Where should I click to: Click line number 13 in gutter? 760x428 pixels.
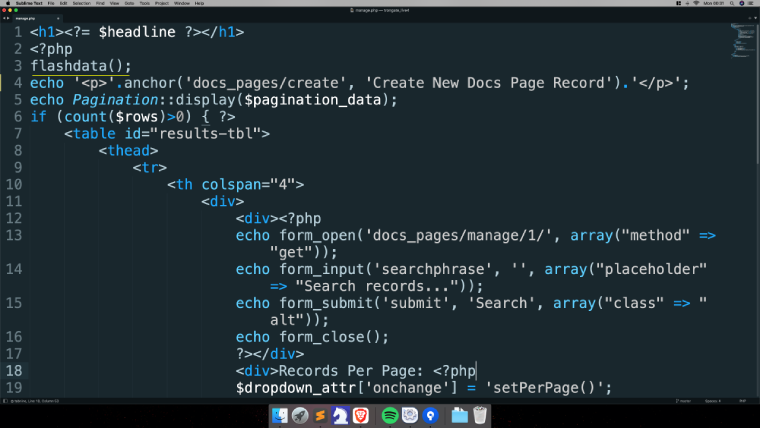coord(14,236)
